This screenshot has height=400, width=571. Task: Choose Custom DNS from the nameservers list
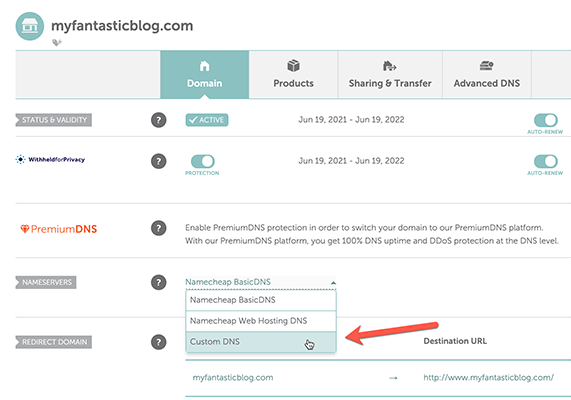point(261,342)
